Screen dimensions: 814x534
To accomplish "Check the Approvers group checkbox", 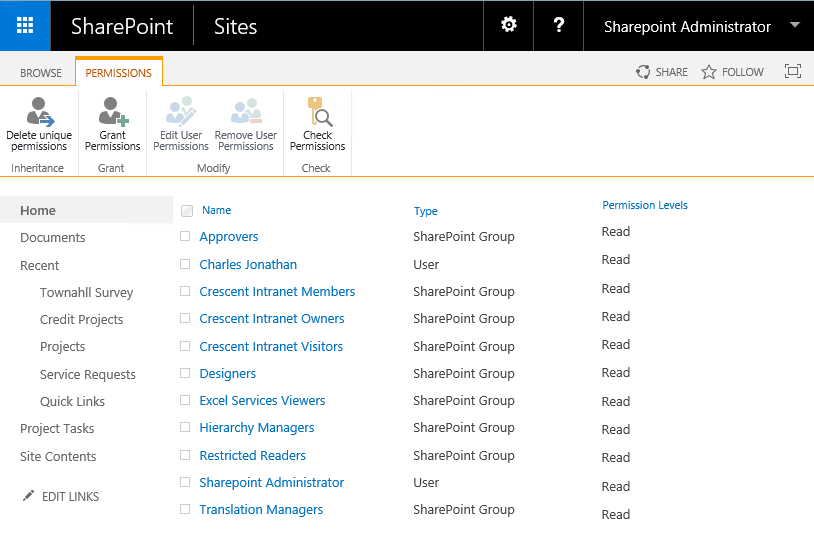I will (185, 237).
